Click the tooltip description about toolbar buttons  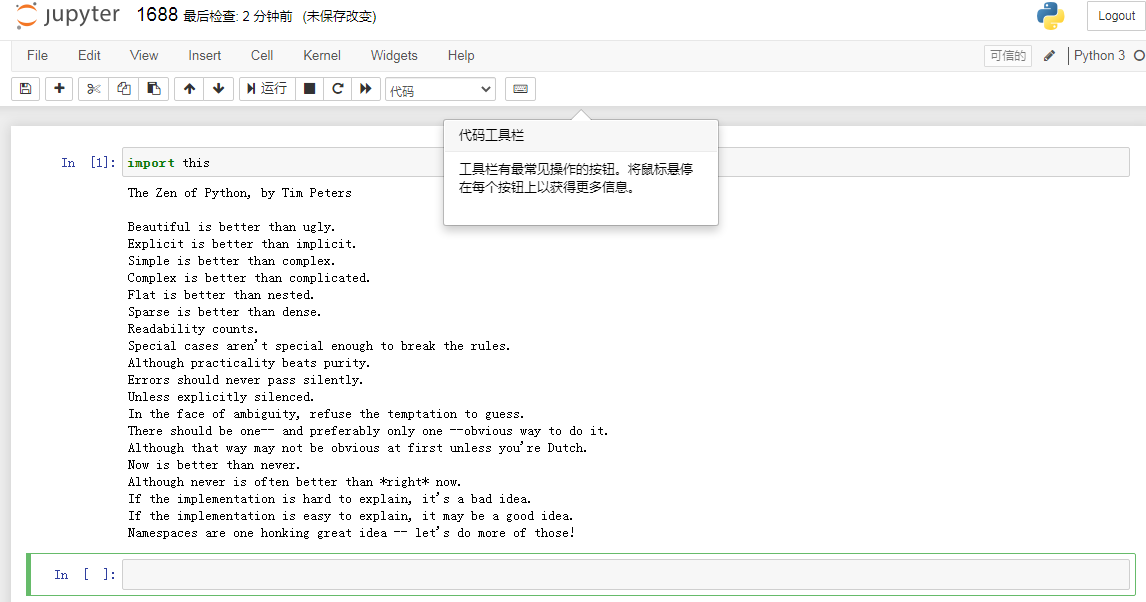[x=576, y=178]
